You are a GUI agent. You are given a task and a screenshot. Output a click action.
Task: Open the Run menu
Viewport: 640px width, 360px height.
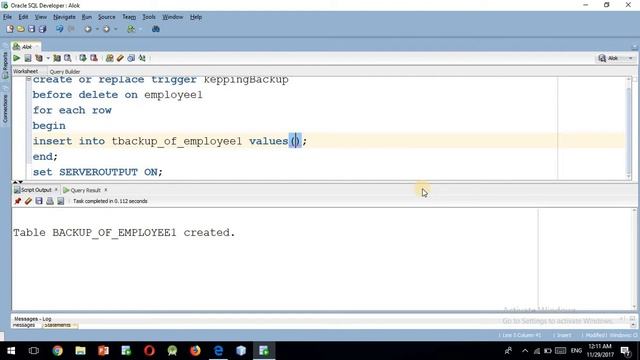(x=87, y=17)
